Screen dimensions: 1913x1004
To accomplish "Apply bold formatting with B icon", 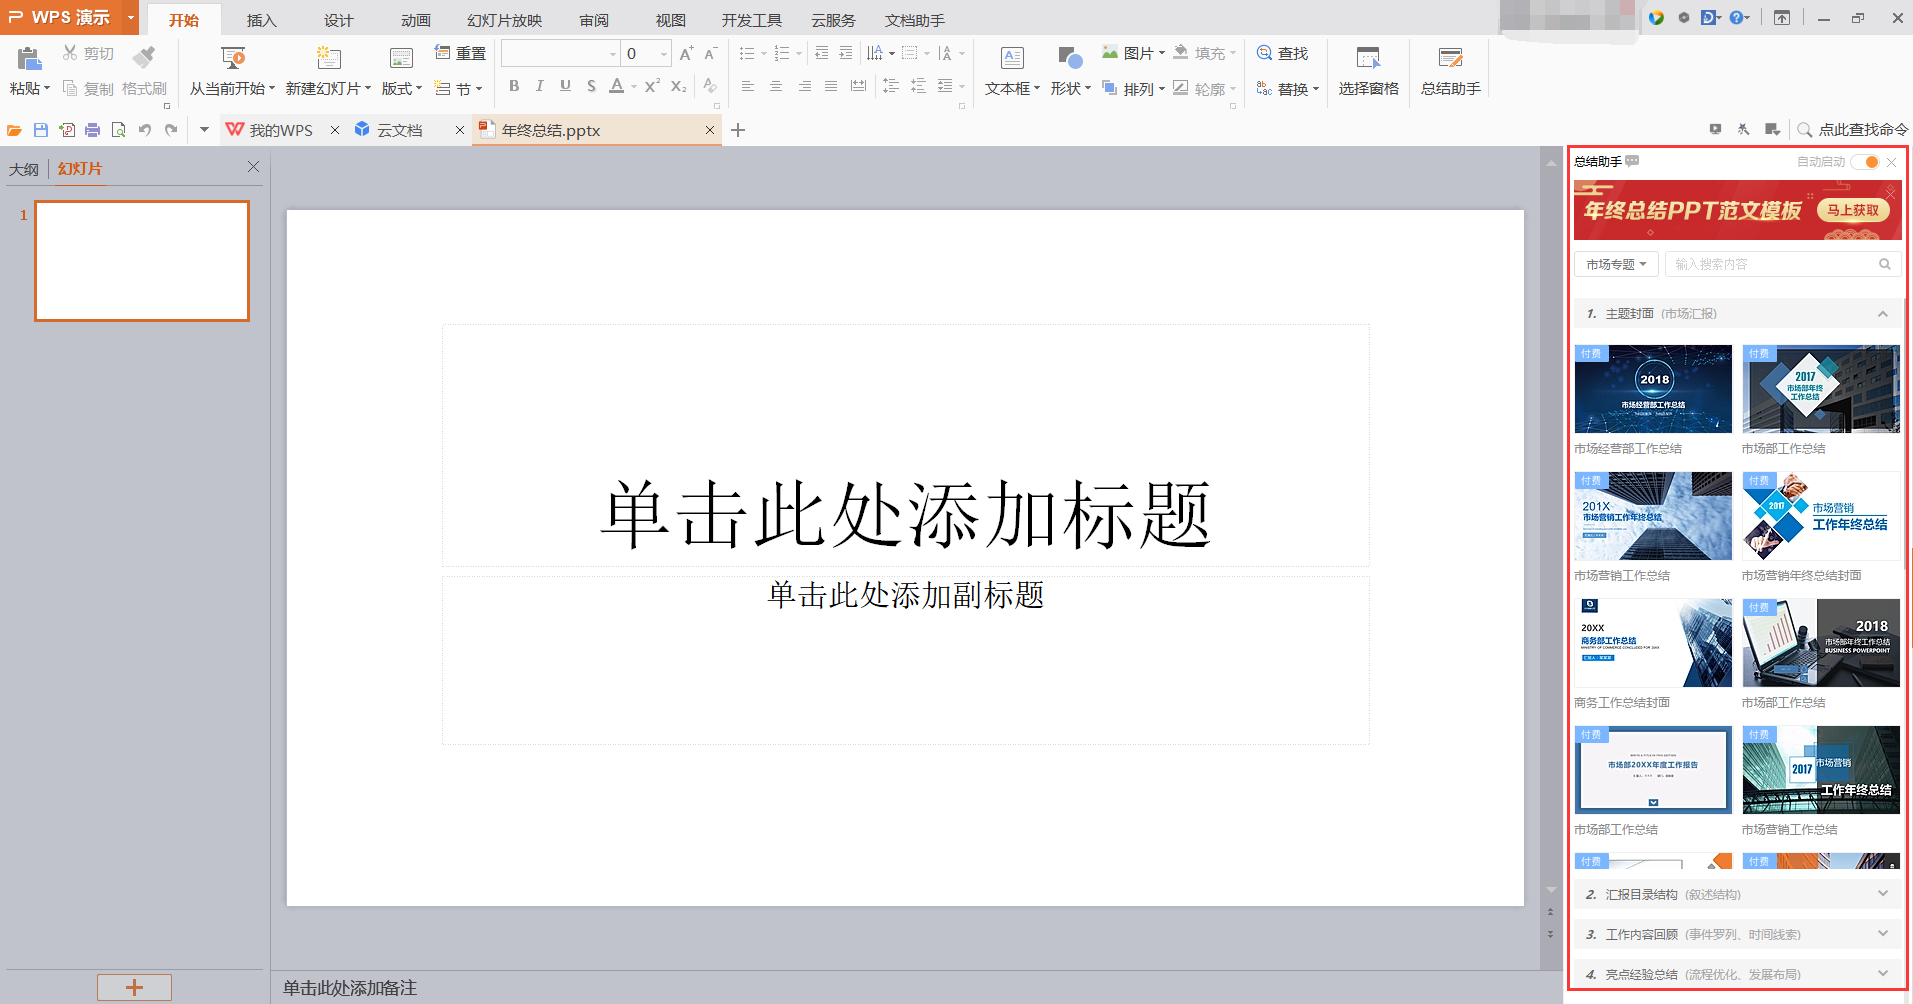I will click(x=514, y=86).
